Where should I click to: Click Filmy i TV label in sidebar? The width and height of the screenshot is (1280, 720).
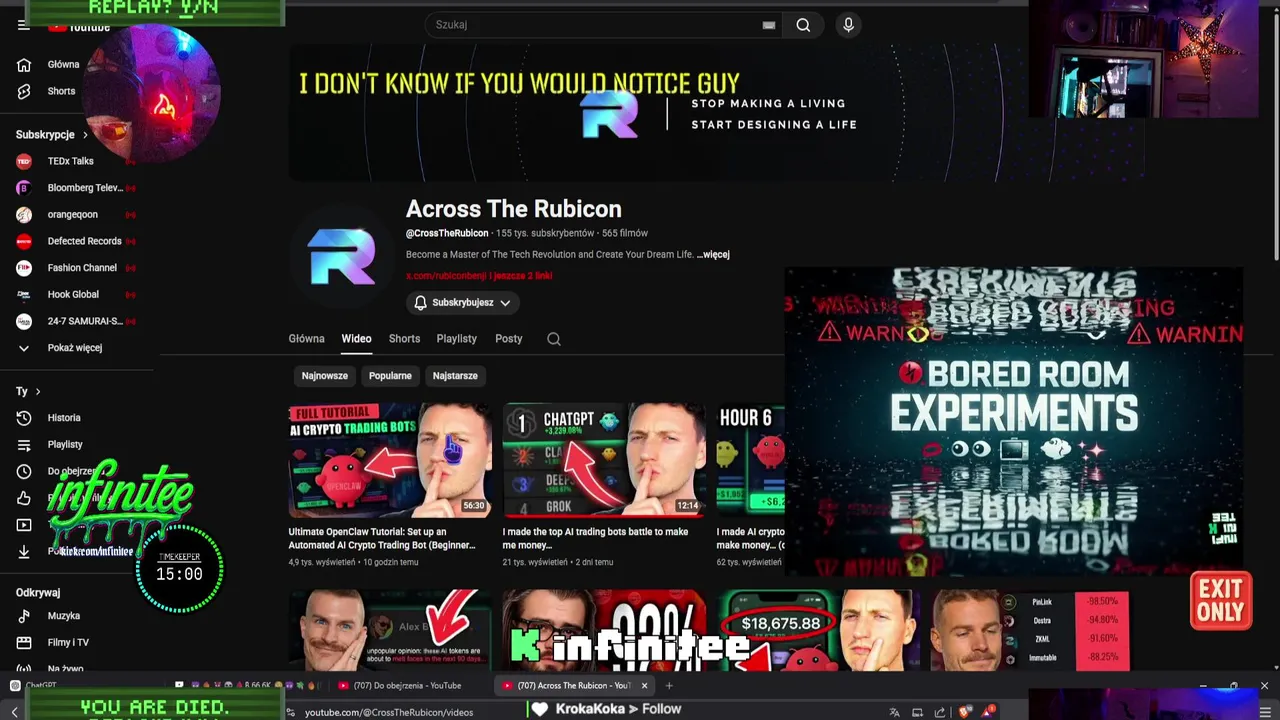pyautogui.click(x=68, y=643)
